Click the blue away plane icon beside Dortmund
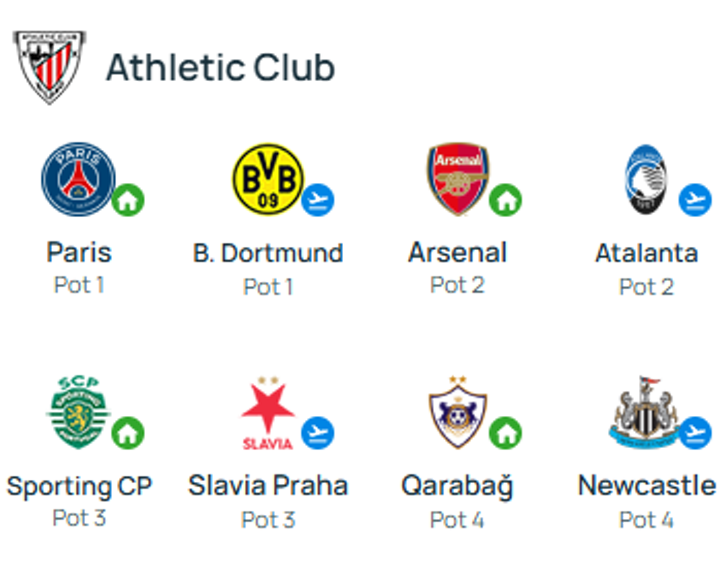The height and width of the screenshot is (565, 720). point(318,200)
